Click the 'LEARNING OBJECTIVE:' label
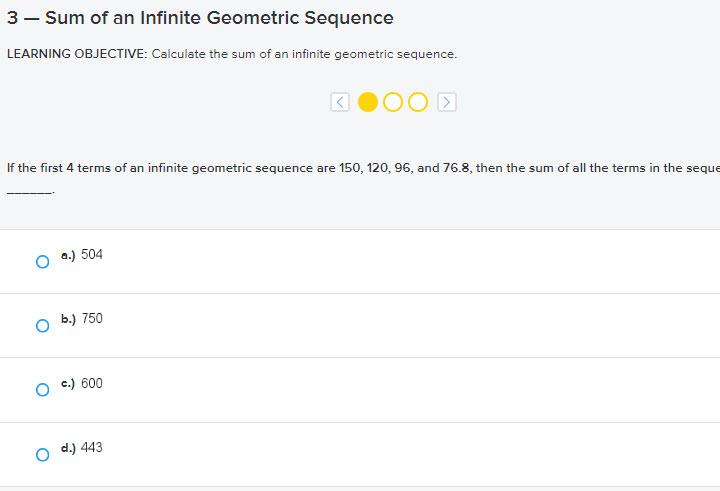 (76, 54)
